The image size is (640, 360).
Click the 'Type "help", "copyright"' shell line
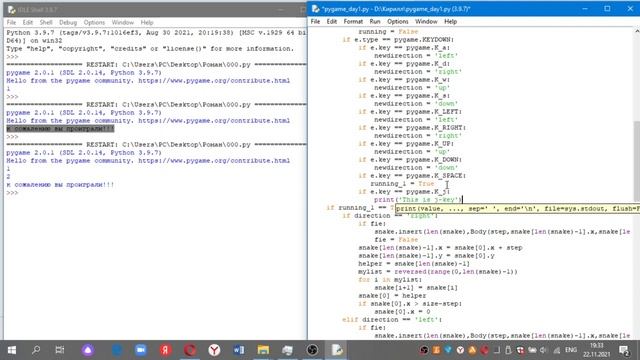click(150, 49)
